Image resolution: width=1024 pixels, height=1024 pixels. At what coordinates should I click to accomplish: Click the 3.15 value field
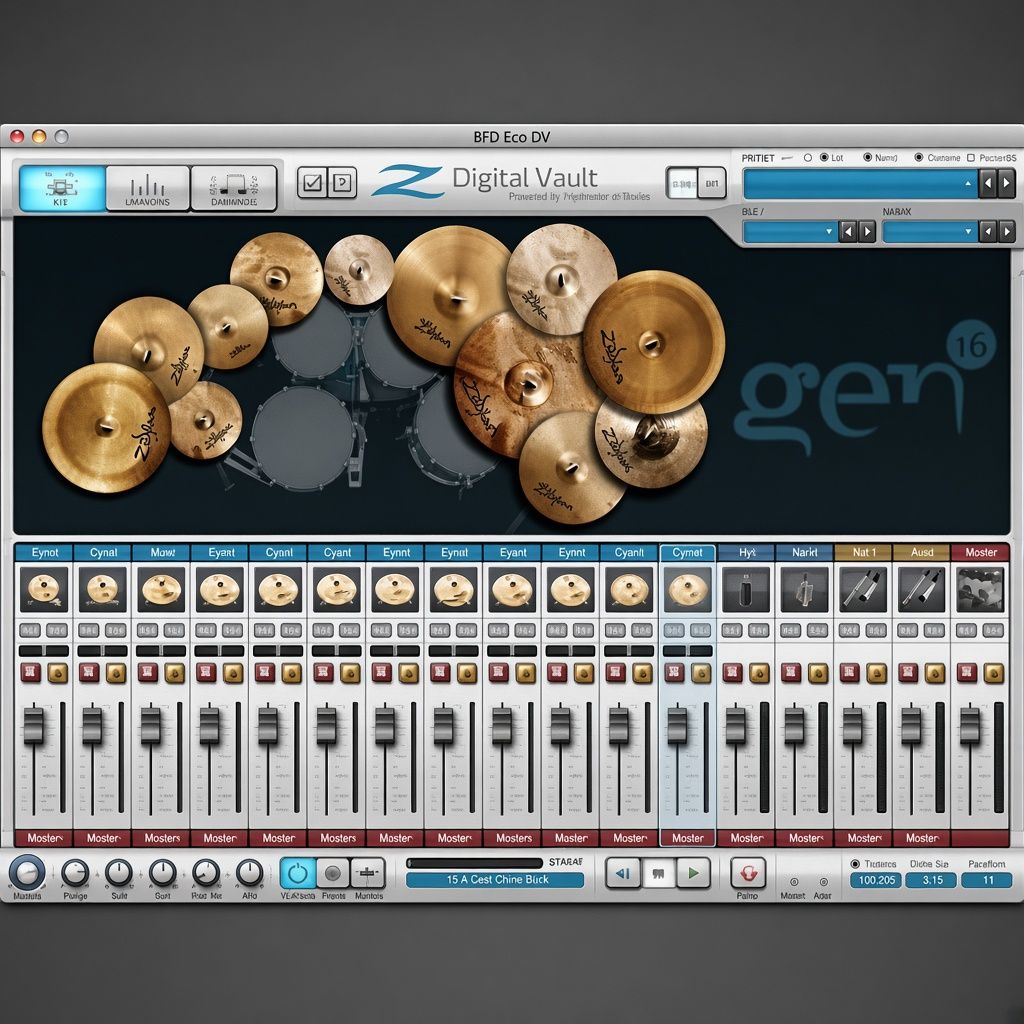pos(932,880)
